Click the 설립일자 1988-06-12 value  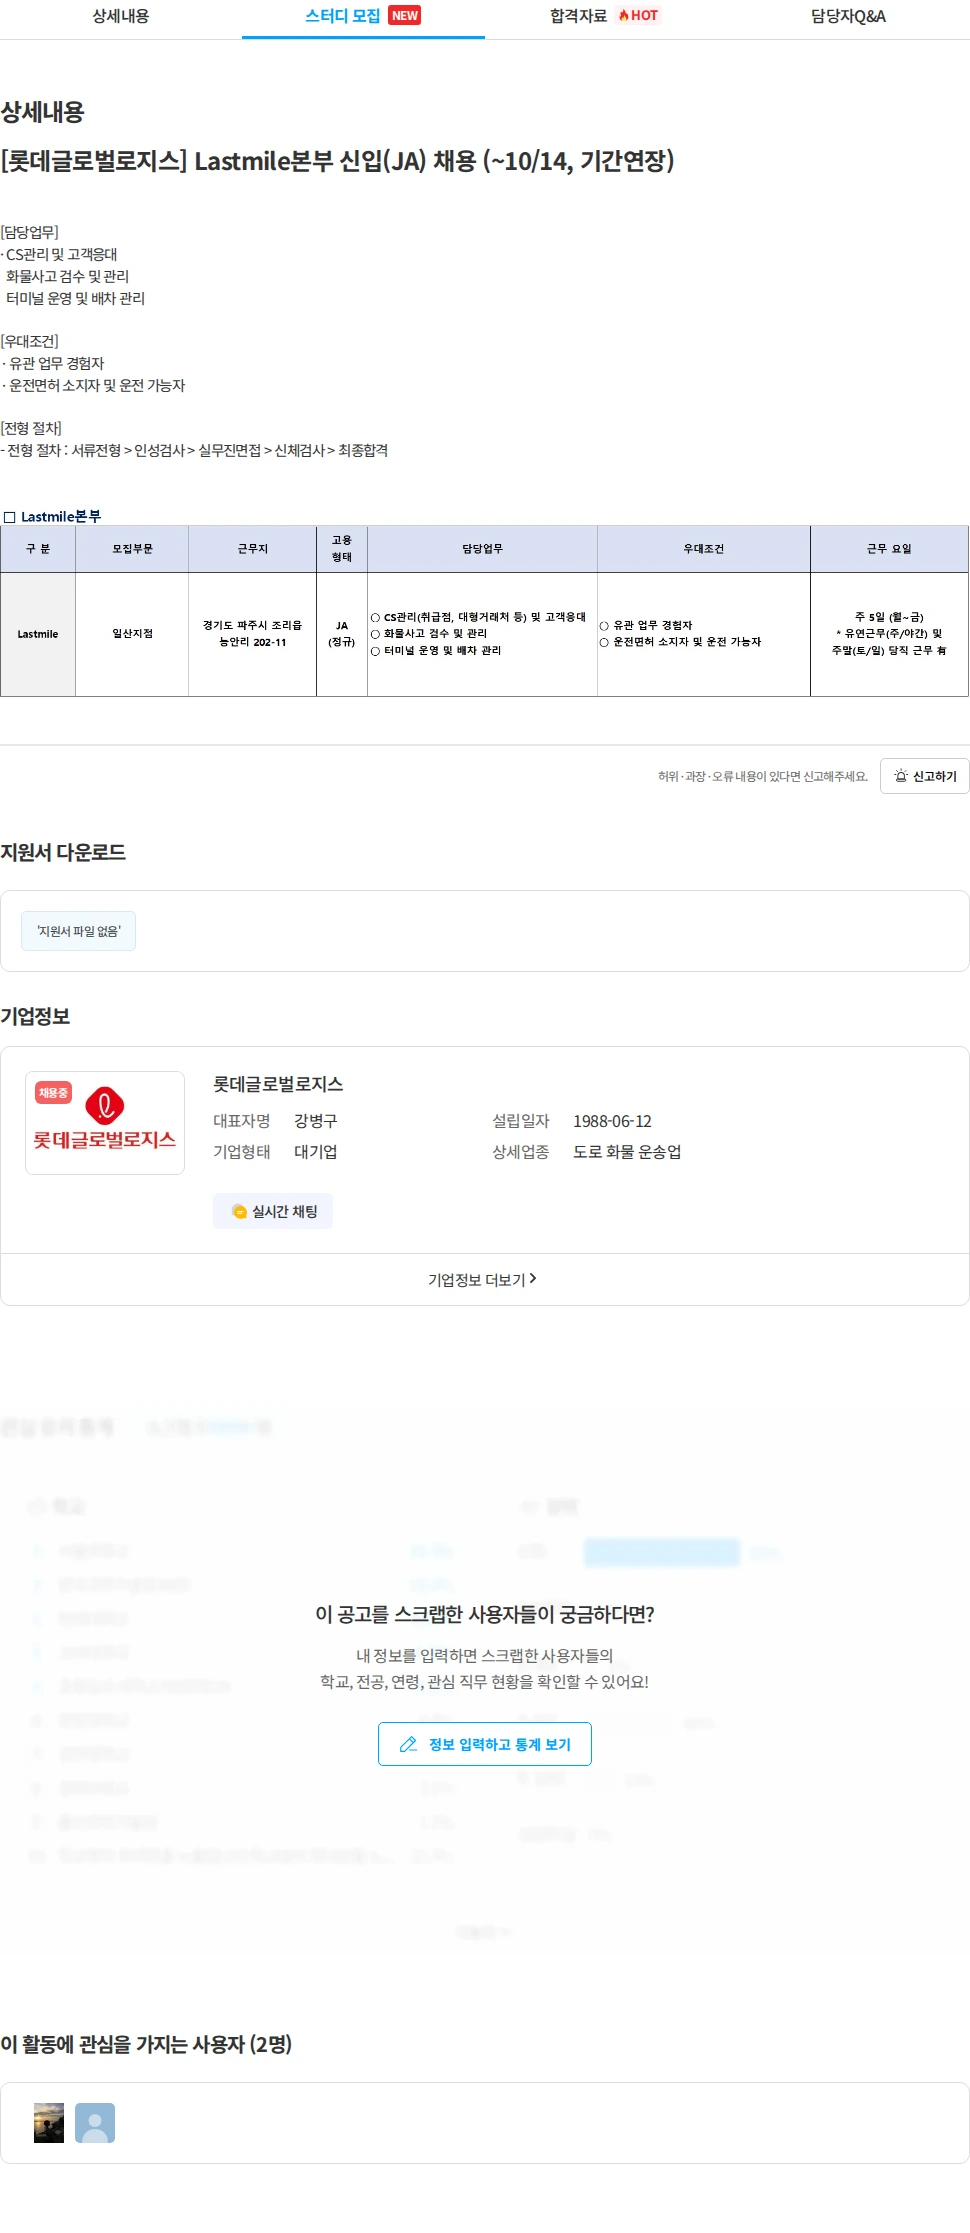point(612,1121)
